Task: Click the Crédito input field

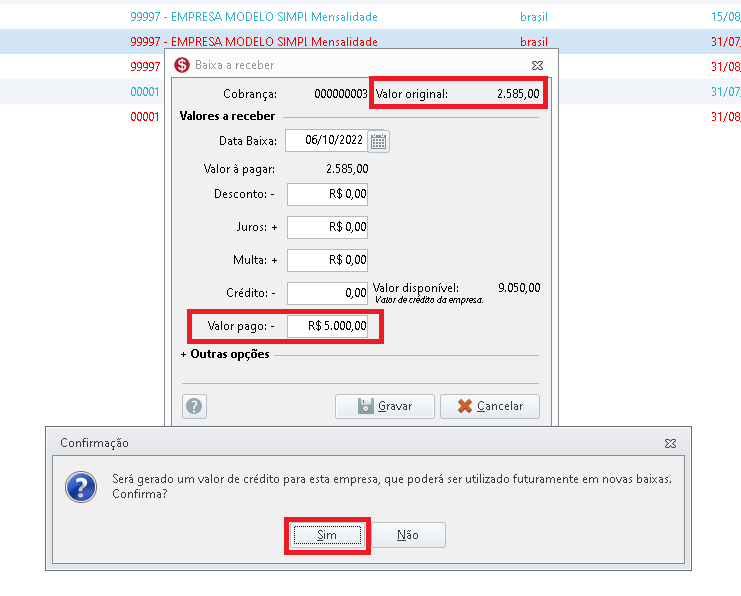Action: (327, 294)
